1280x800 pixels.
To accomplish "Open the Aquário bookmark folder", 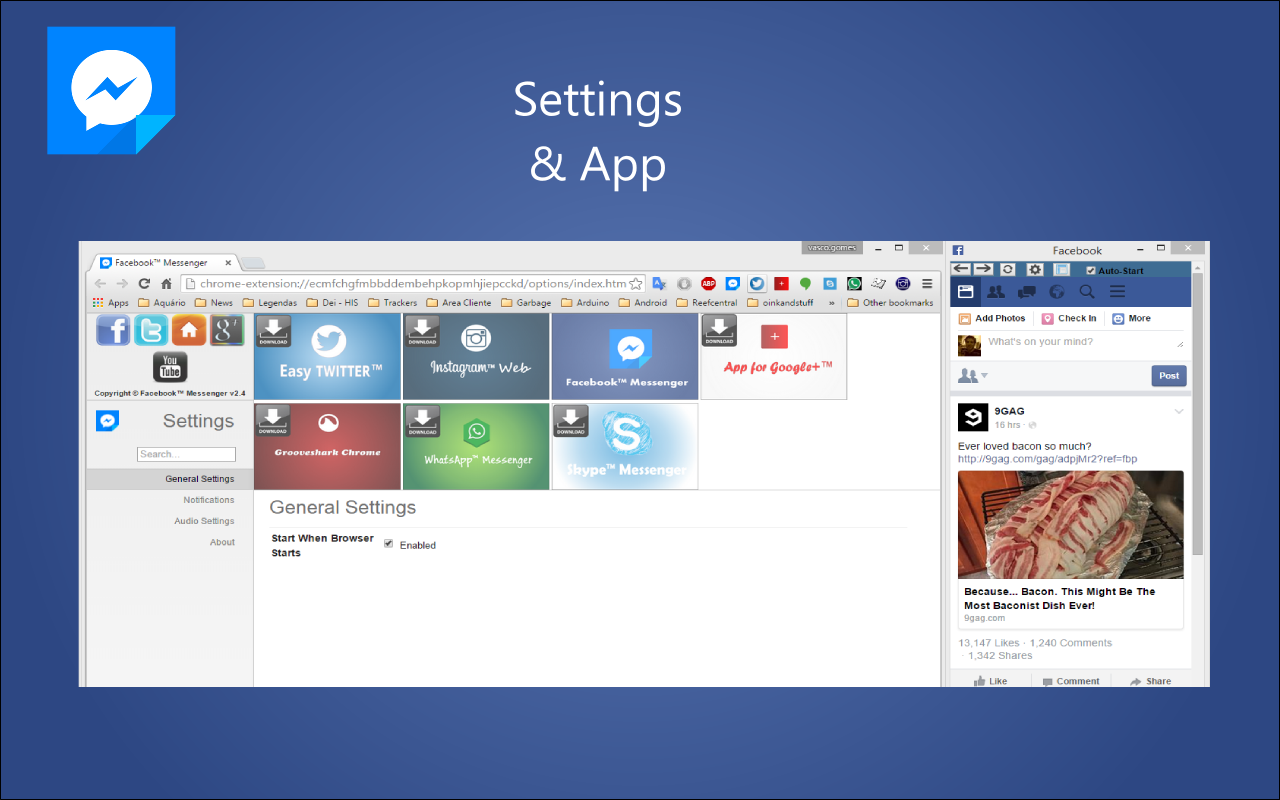I will pyautogui.click(x=162, y=302).
